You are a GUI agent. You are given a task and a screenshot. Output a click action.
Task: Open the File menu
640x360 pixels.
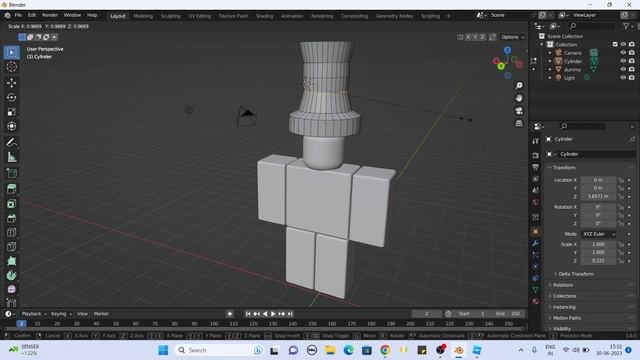tap(18, 15)
